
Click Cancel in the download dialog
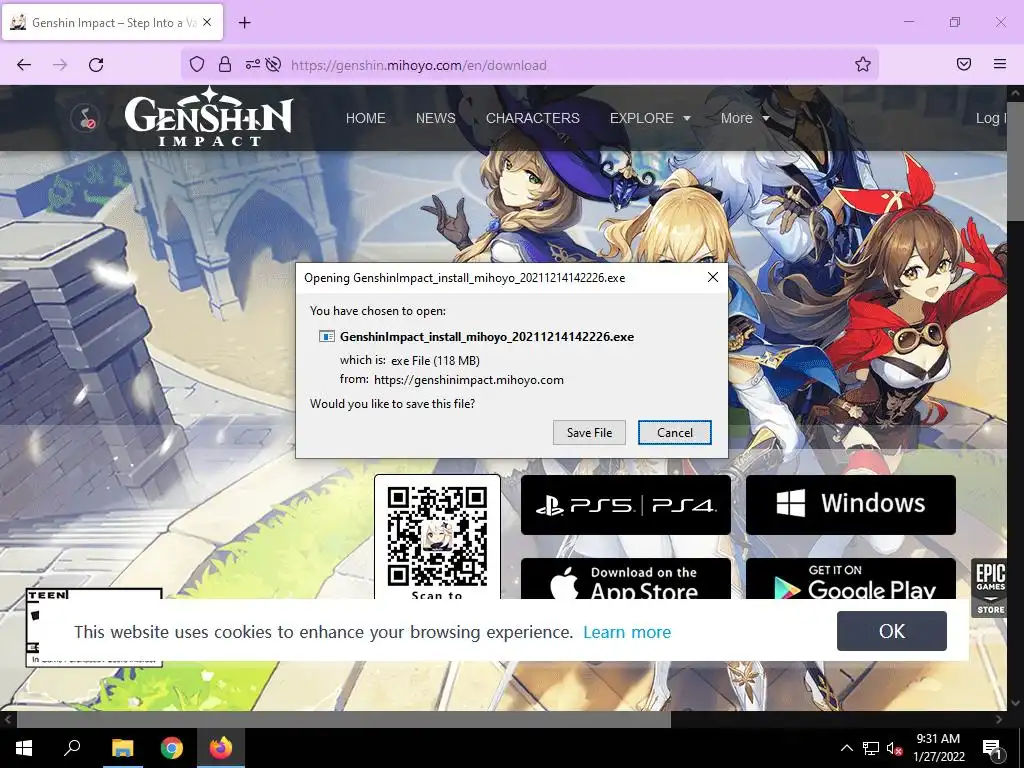coord(675,432)
